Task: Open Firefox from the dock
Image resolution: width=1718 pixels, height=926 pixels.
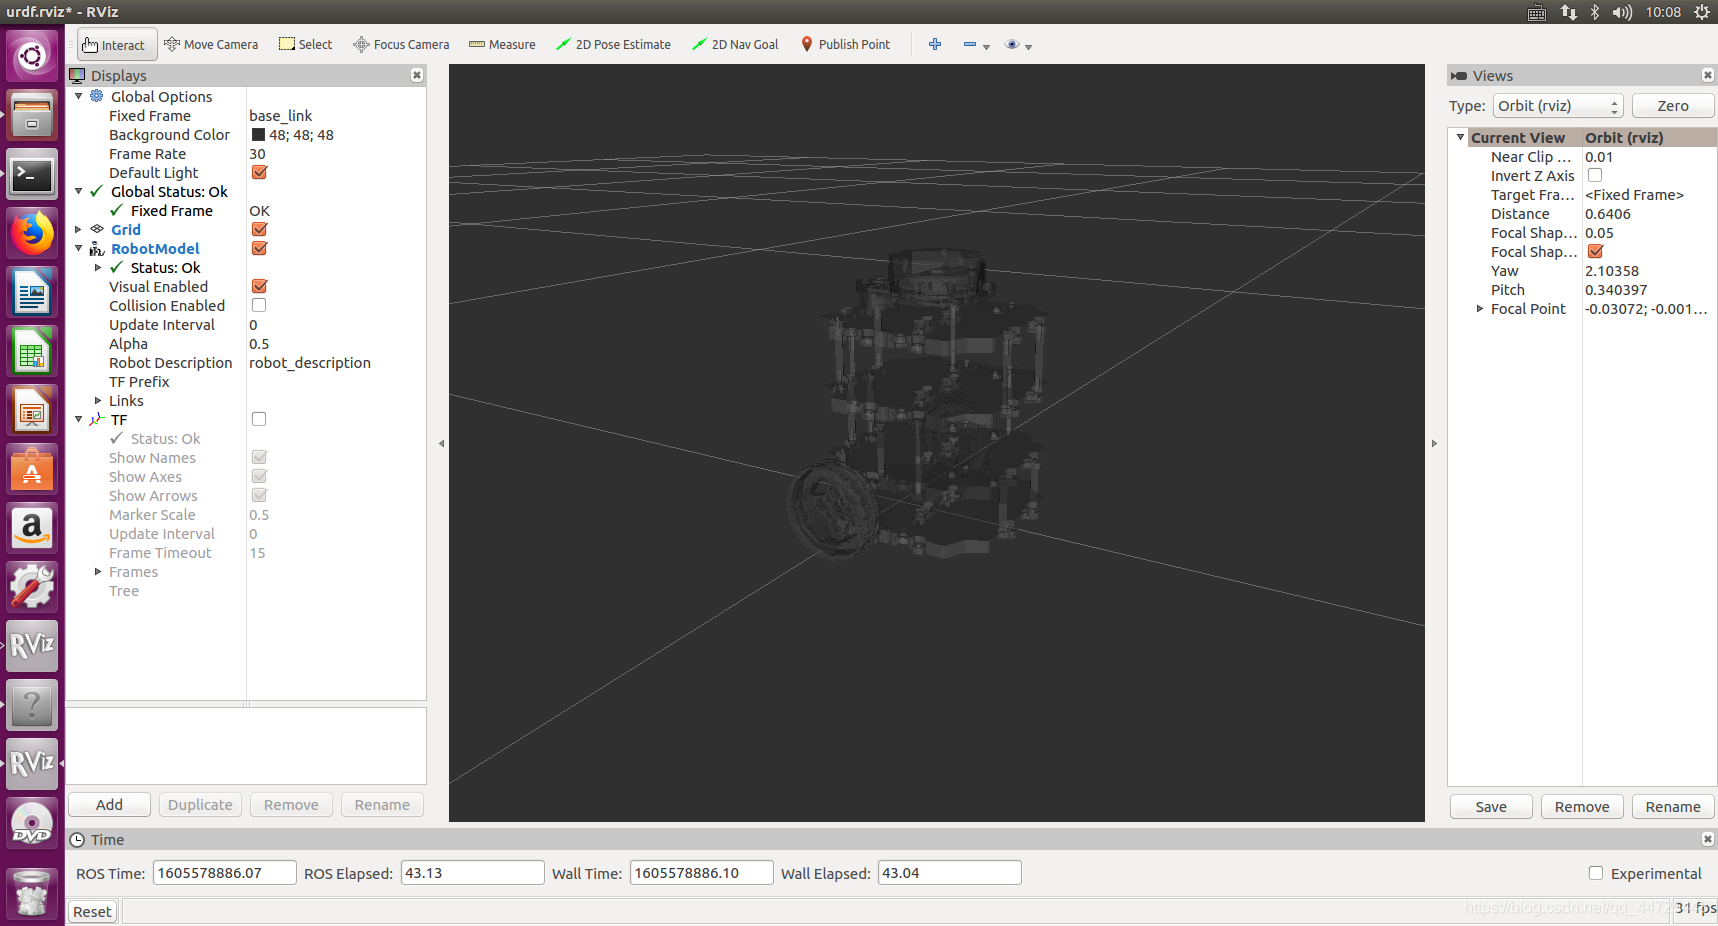Action: pyautogui.click(x=32, y=233)
